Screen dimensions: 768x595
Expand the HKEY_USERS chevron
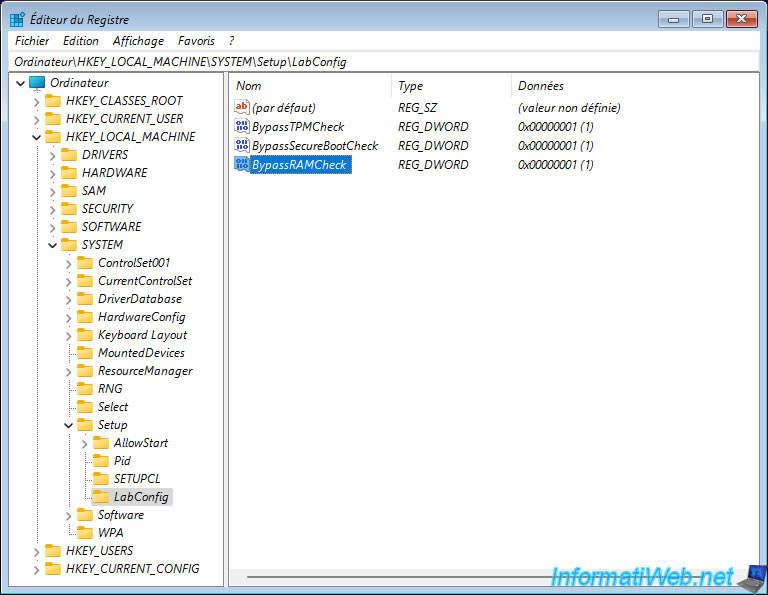[37, 552]
